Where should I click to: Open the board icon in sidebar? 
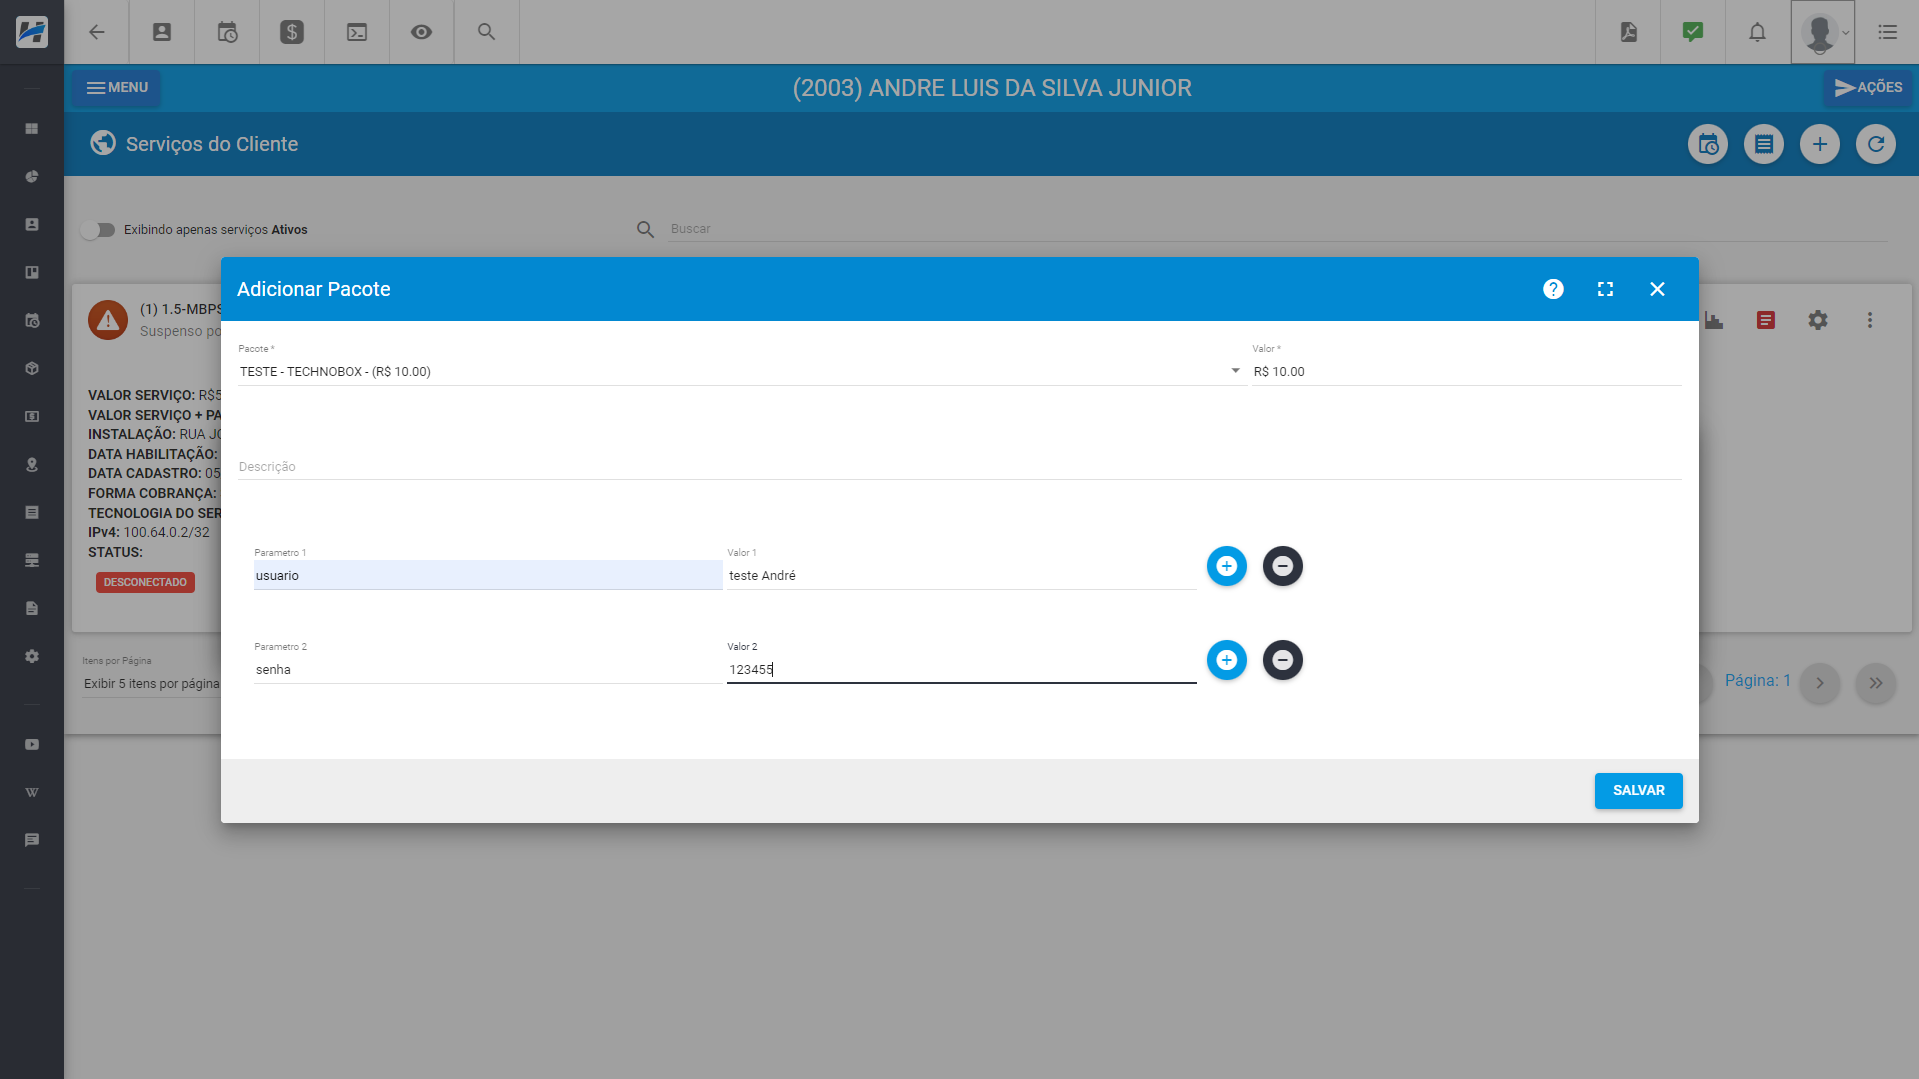(x=32, y=273)
